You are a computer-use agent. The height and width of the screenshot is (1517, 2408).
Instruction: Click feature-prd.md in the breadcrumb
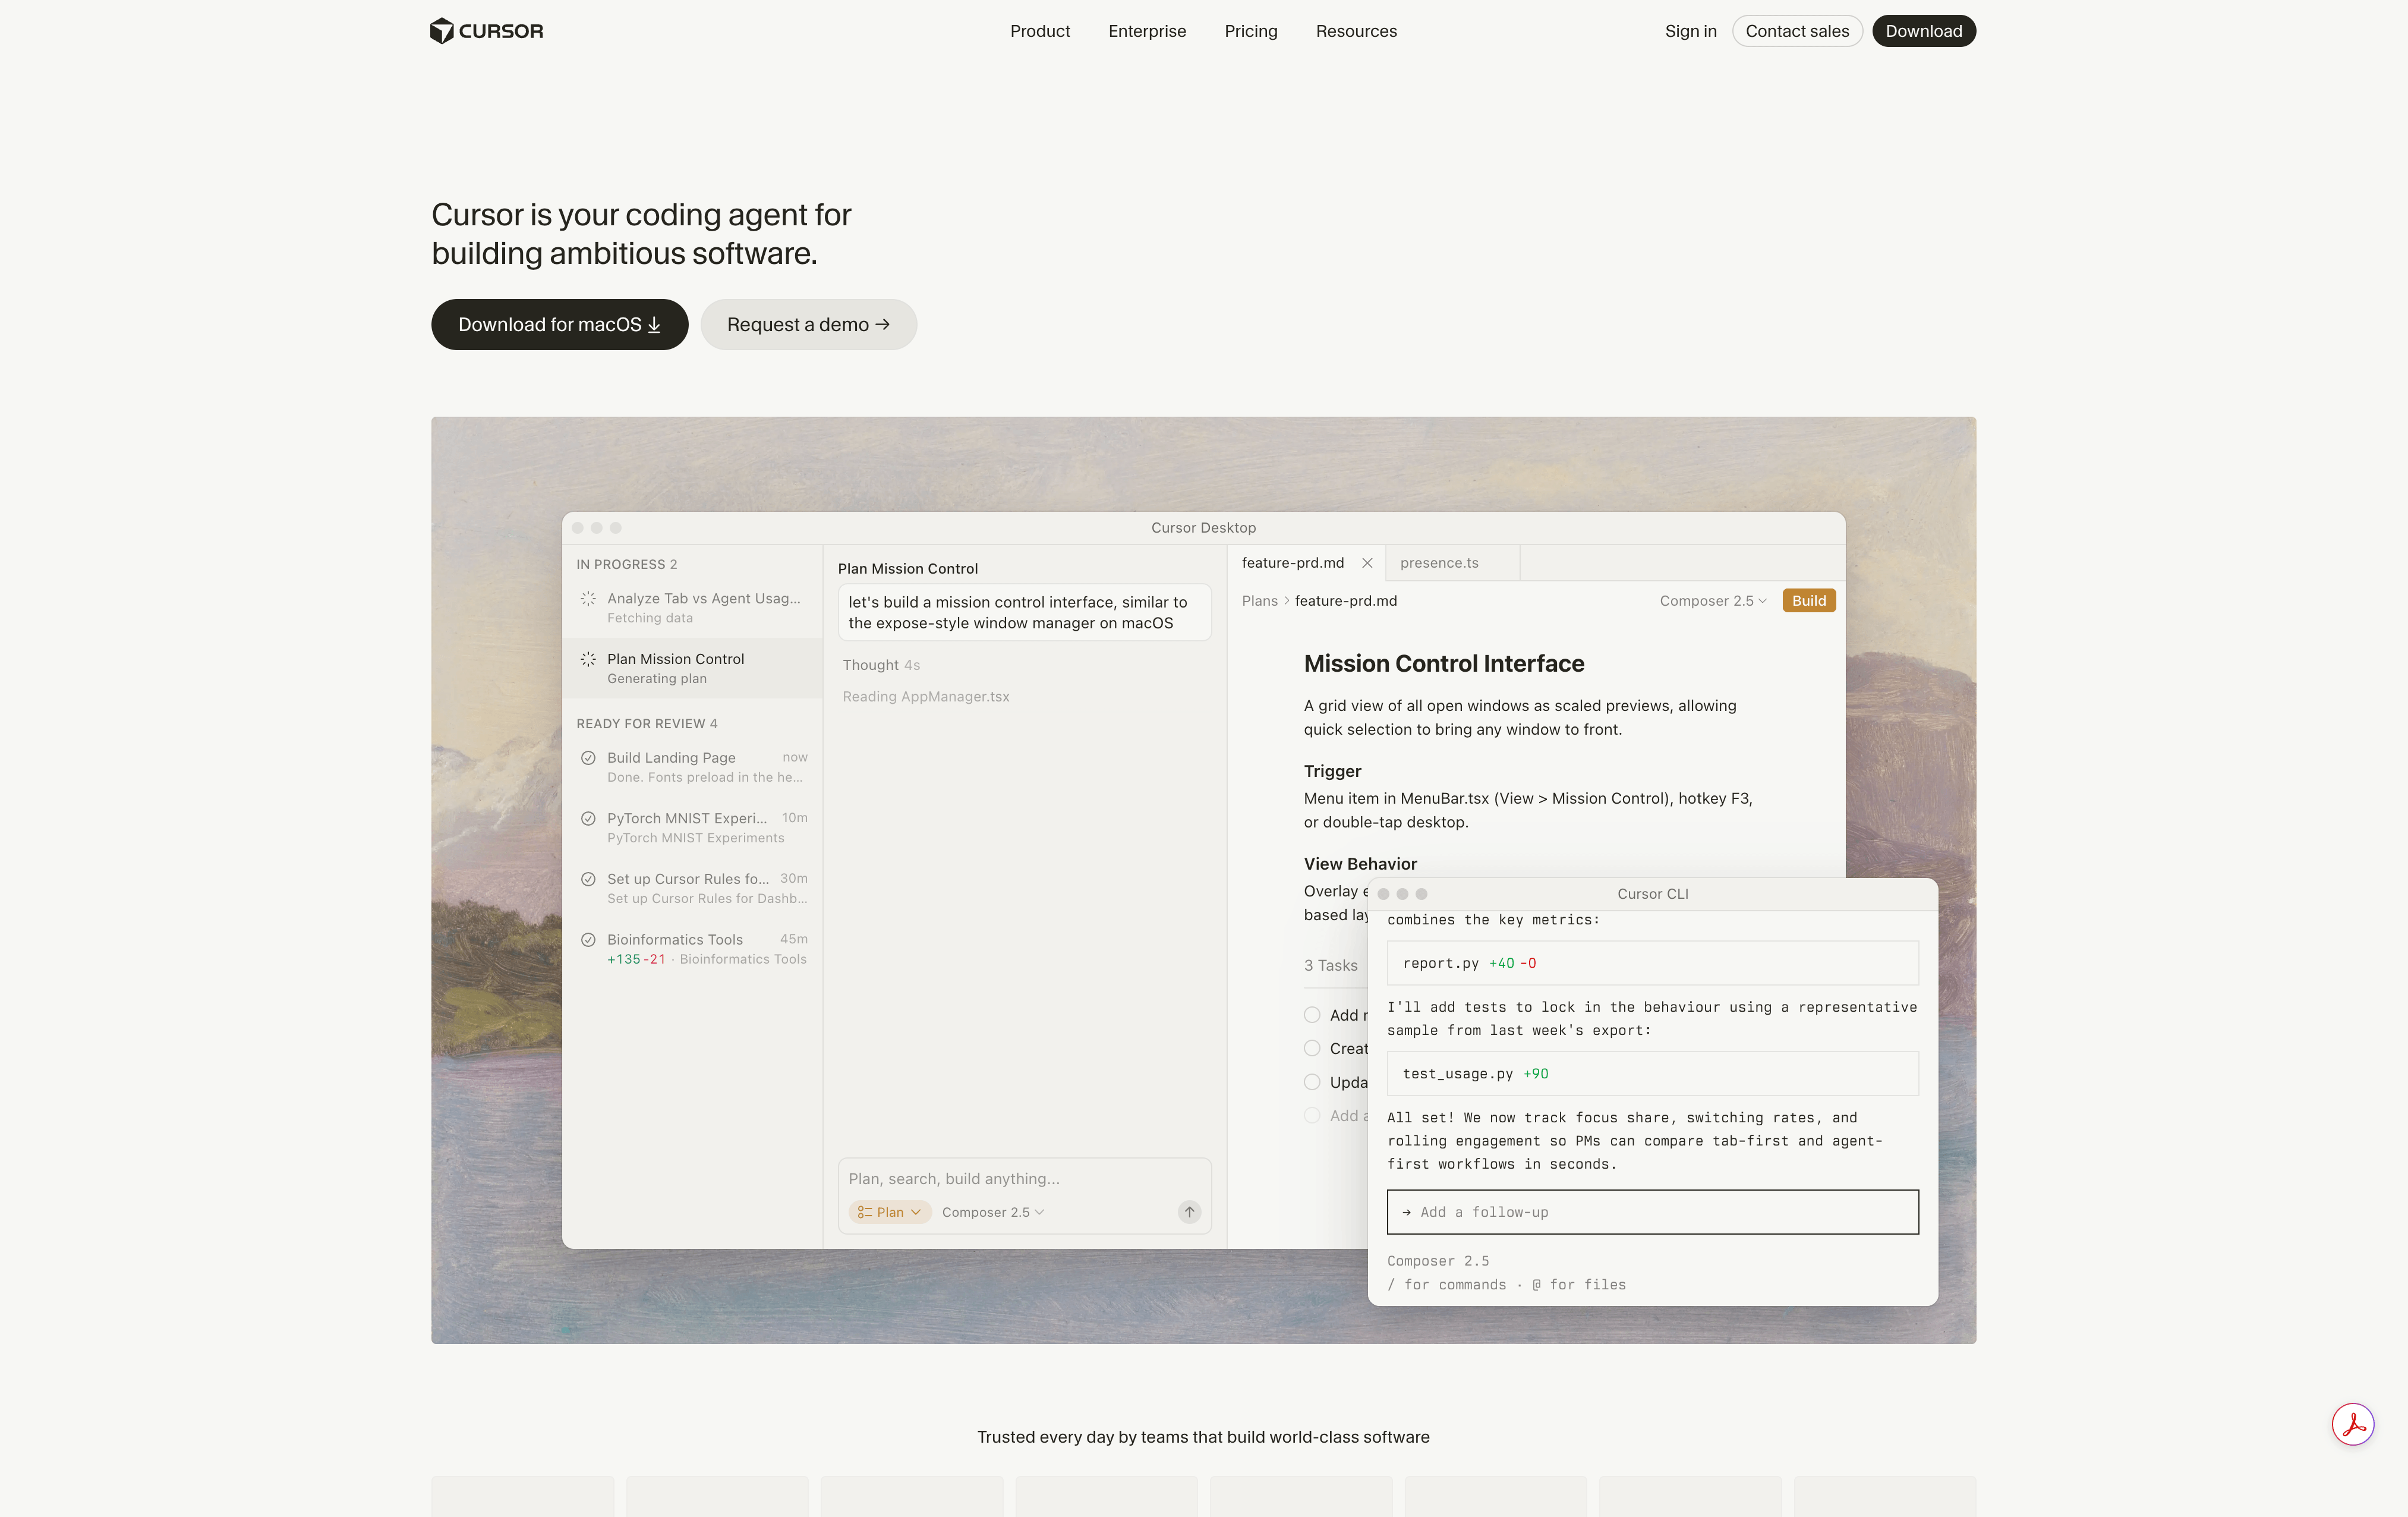tap(1346, 601)
